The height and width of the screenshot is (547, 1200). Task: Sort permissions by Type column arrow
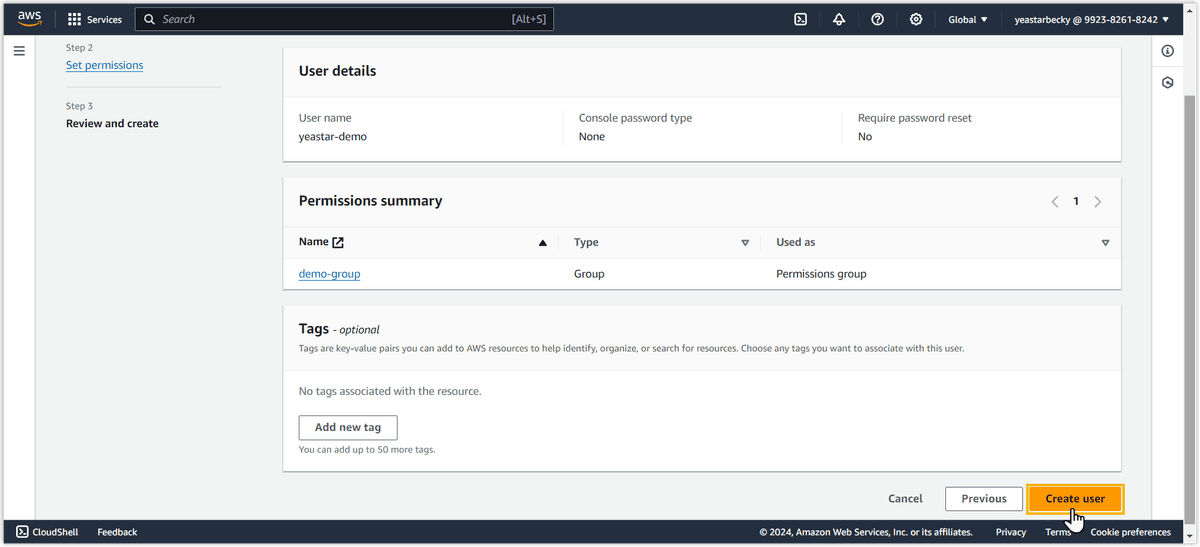745,242
